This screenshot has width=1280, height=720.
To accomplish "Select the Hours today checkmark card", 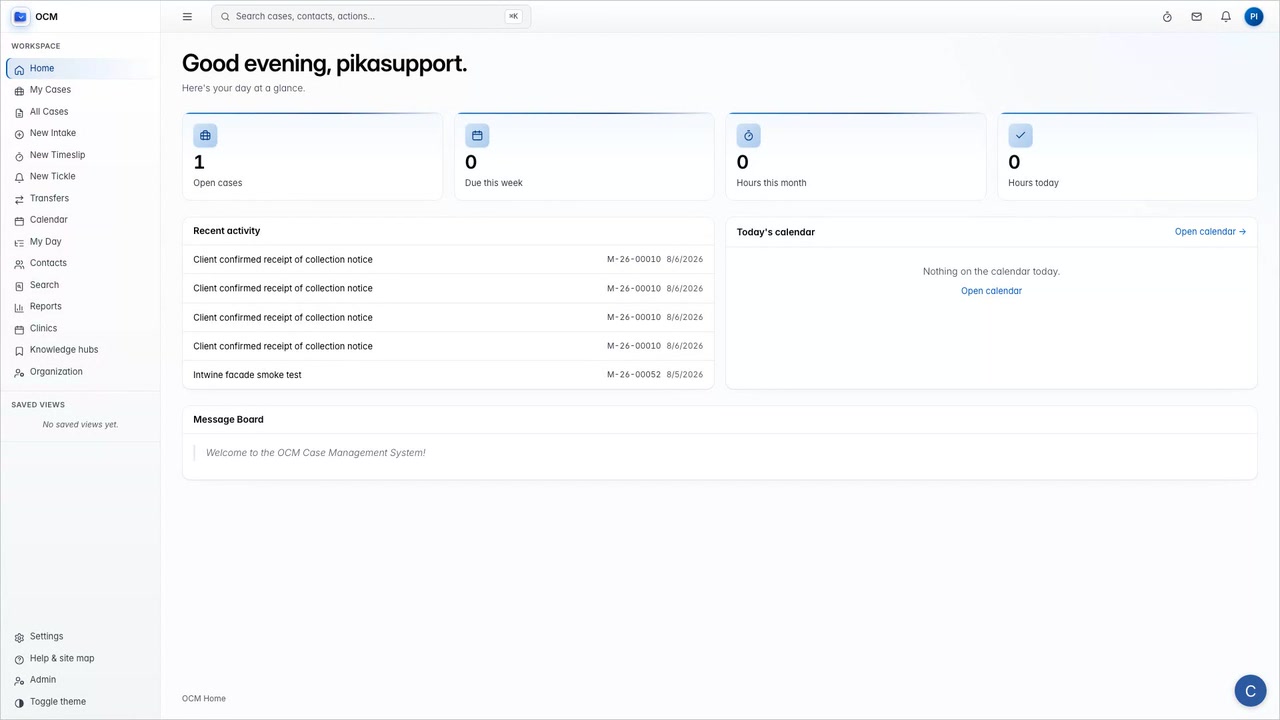I will (1127, 156).
